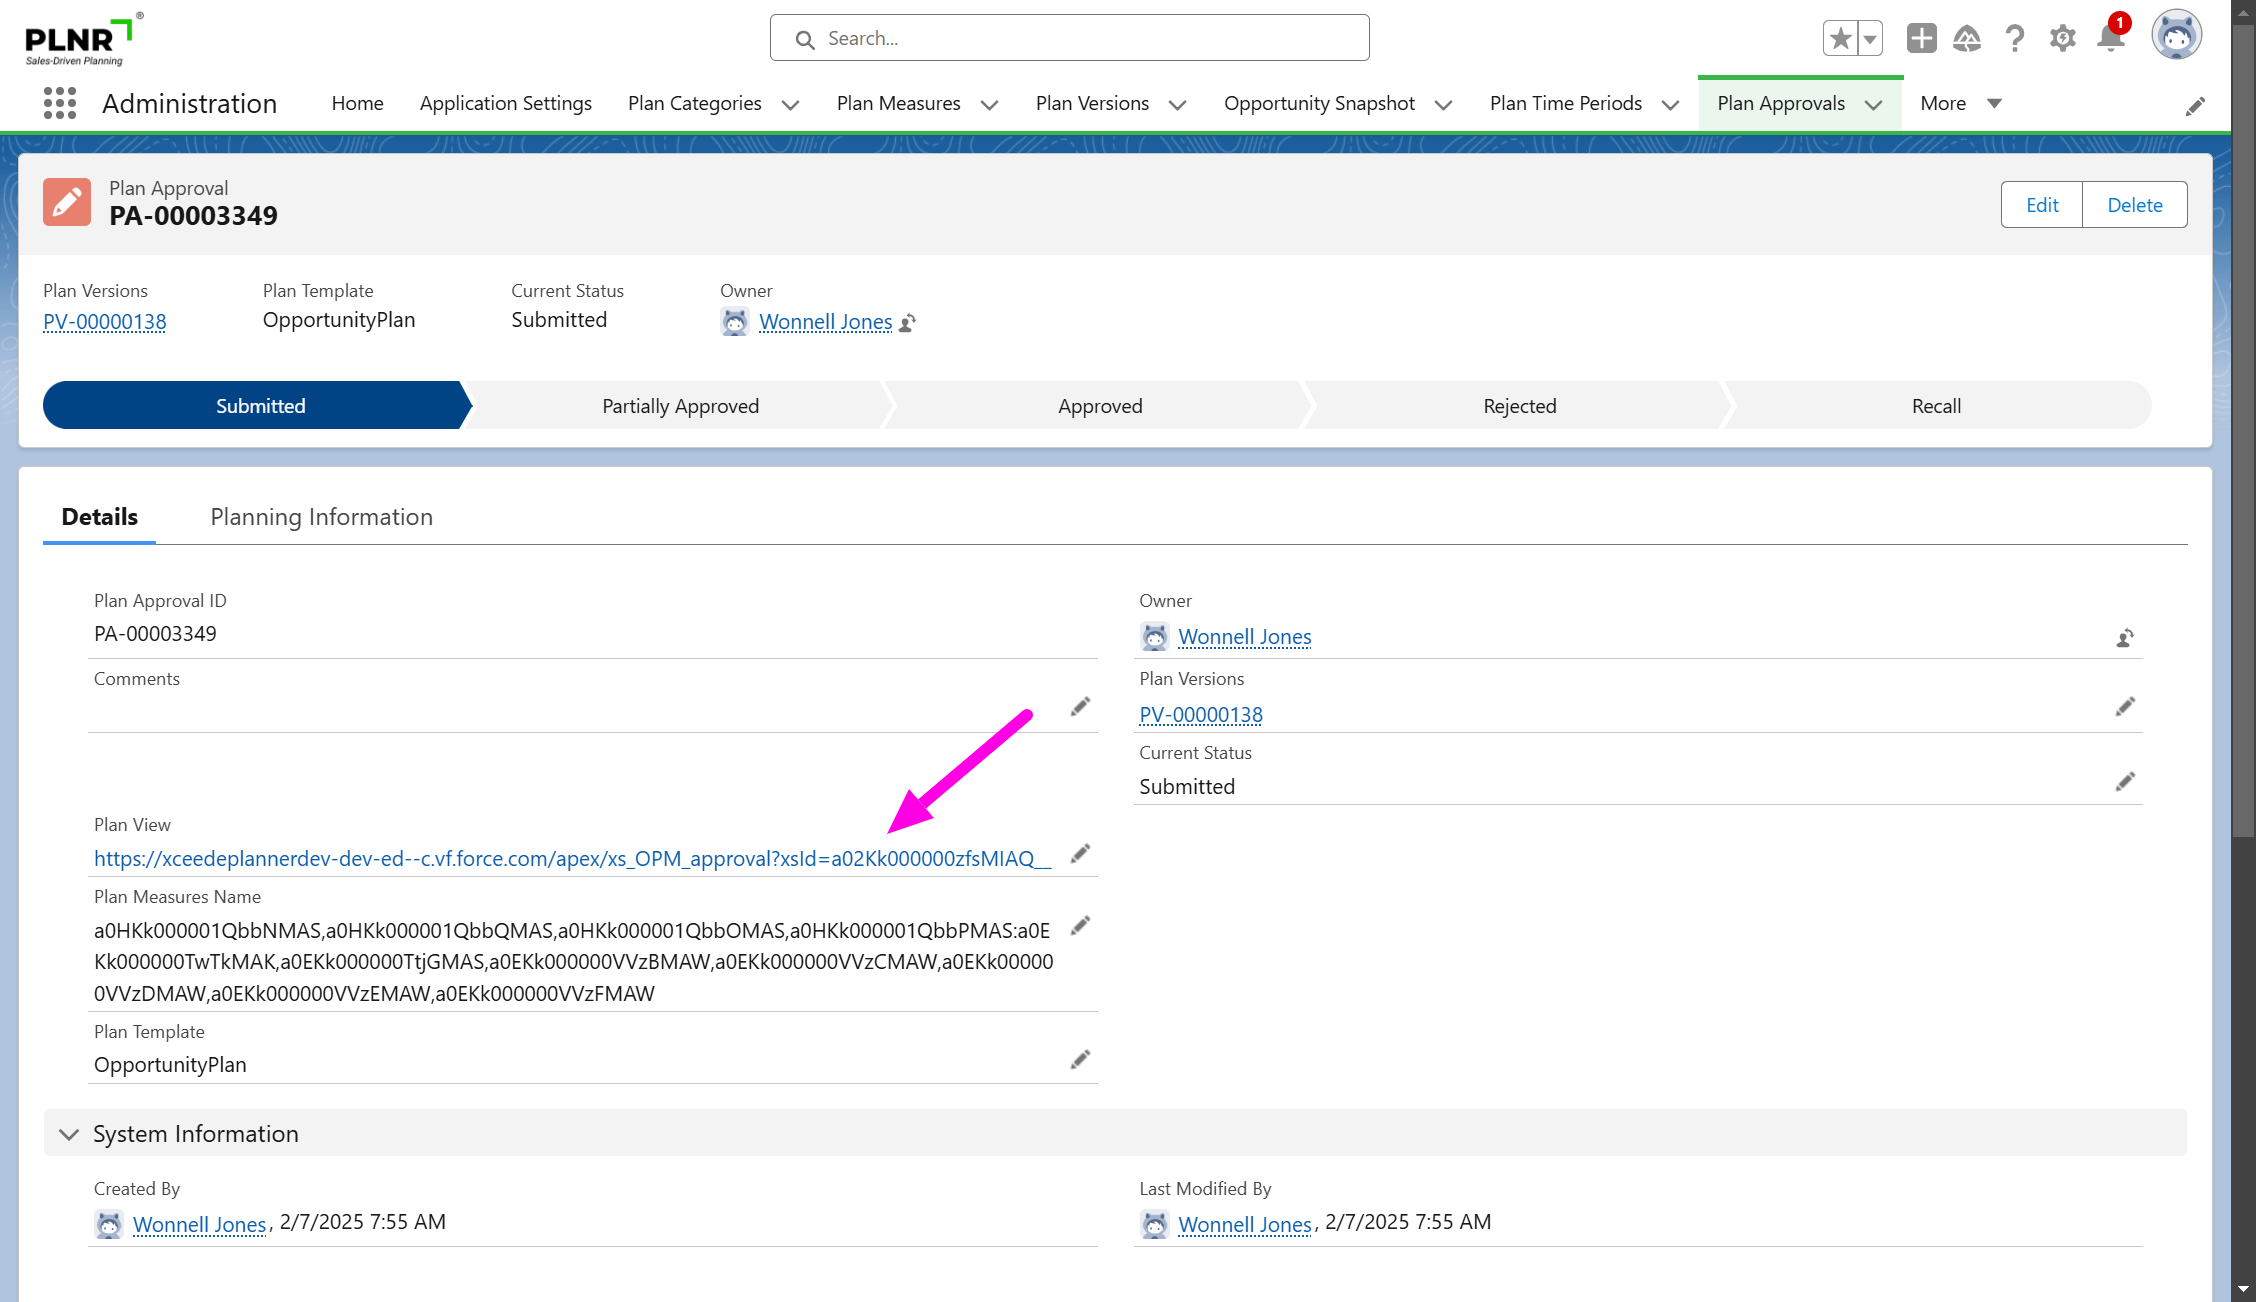Select the Approved stage in path
Image resolution: width=2256 pixels, height=1302 pixels.
tap(1099, 406)
